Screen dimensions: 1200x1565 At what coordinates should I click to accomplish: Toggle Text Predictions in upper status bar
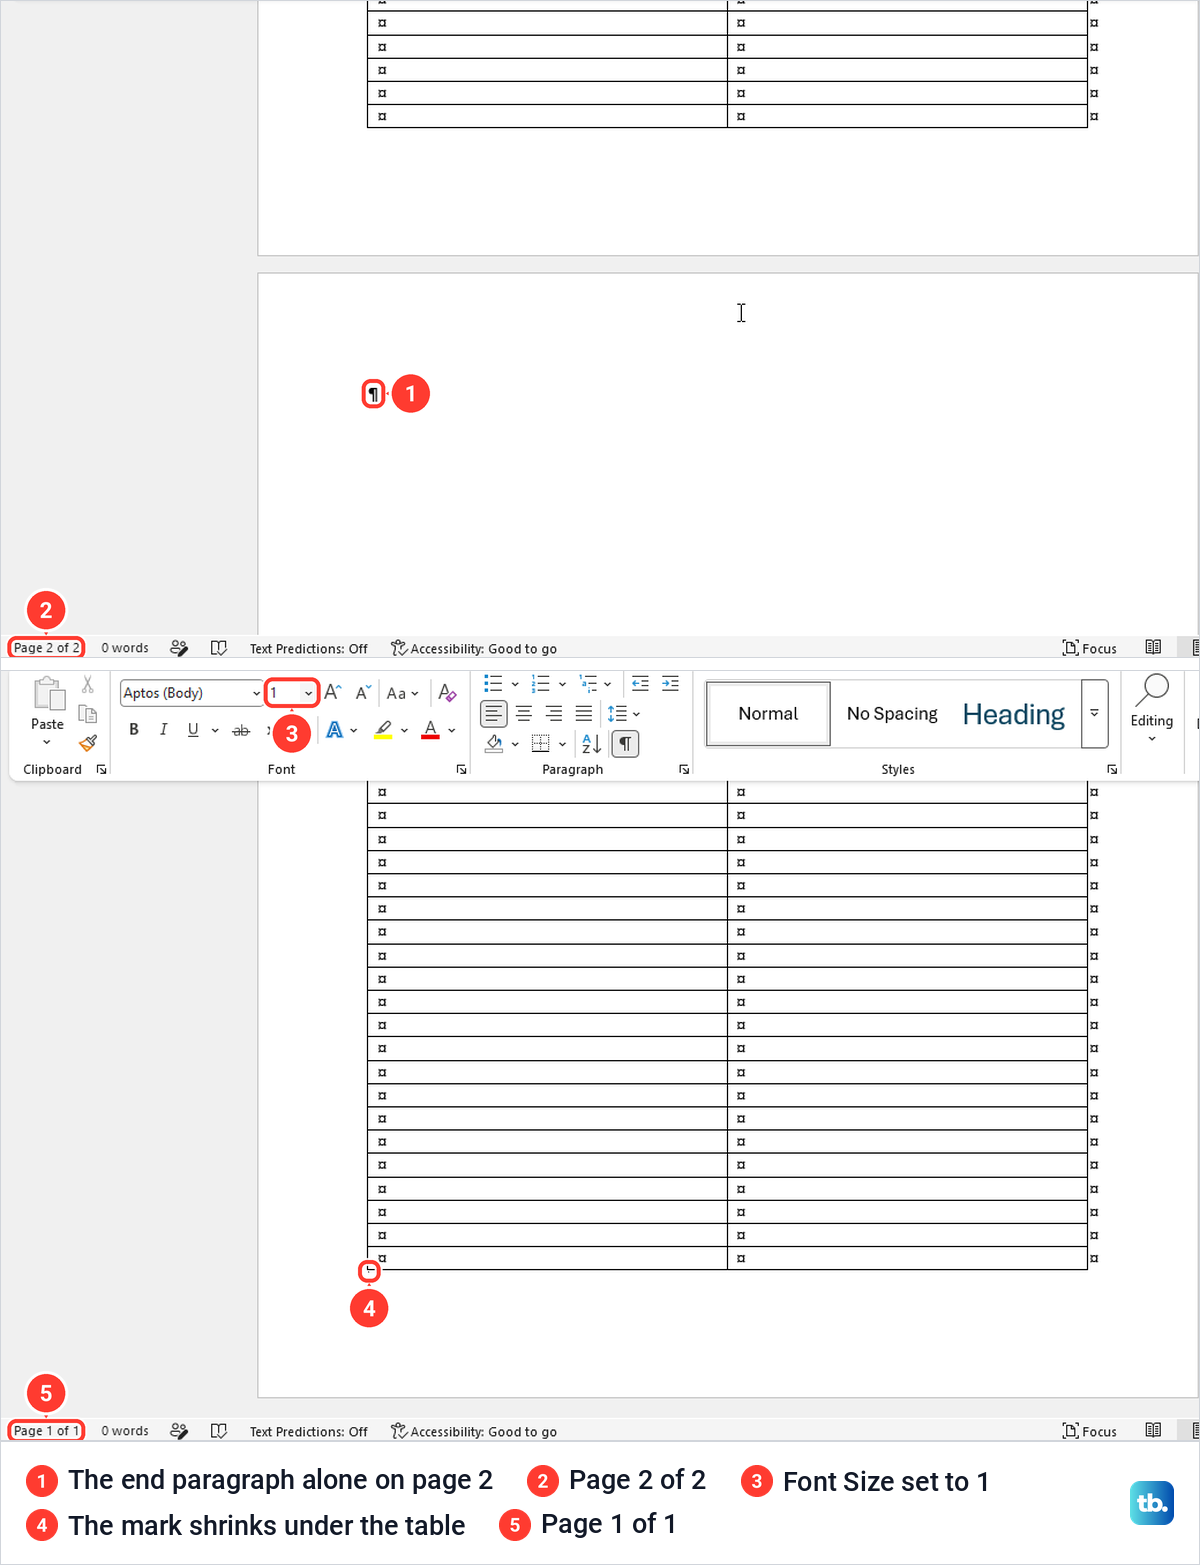309,648
